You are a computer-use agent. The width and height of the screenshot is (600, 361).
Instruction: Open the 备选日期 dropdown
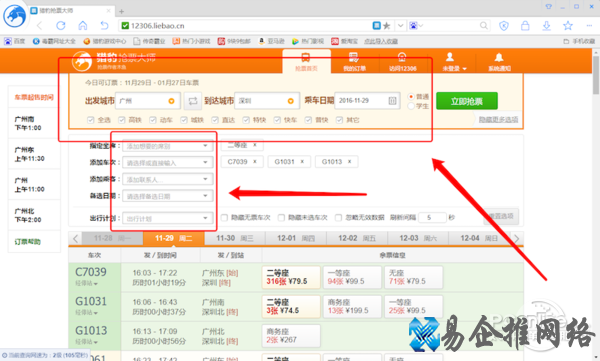pos(168,196)
